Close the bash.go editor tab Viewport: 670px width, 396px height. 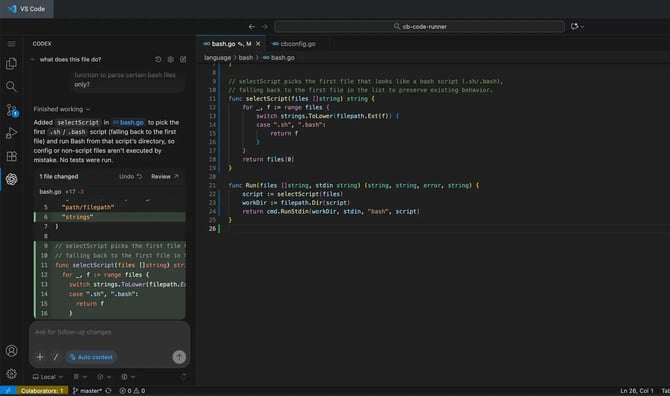[x=258, y=44]
